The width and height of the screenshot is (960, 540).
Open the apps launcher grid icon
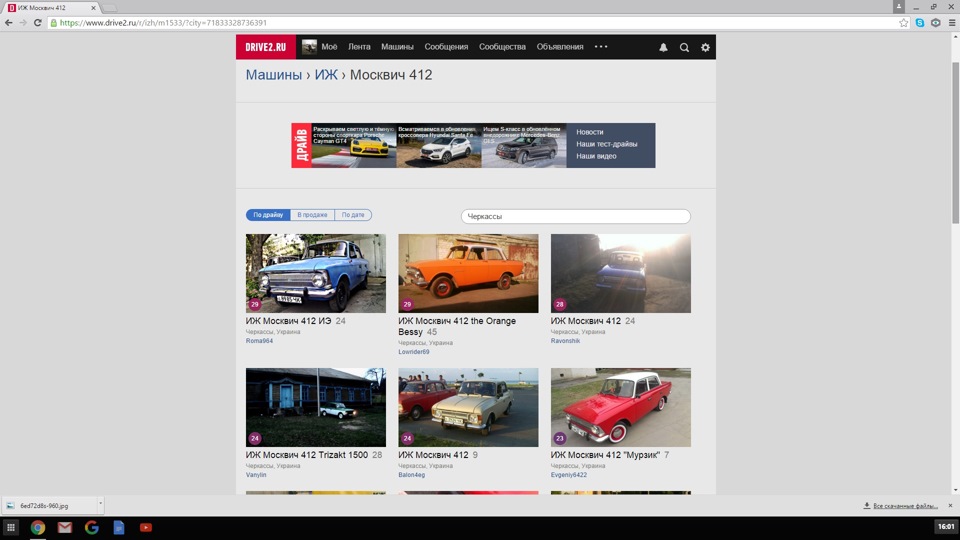pos(11,527)
